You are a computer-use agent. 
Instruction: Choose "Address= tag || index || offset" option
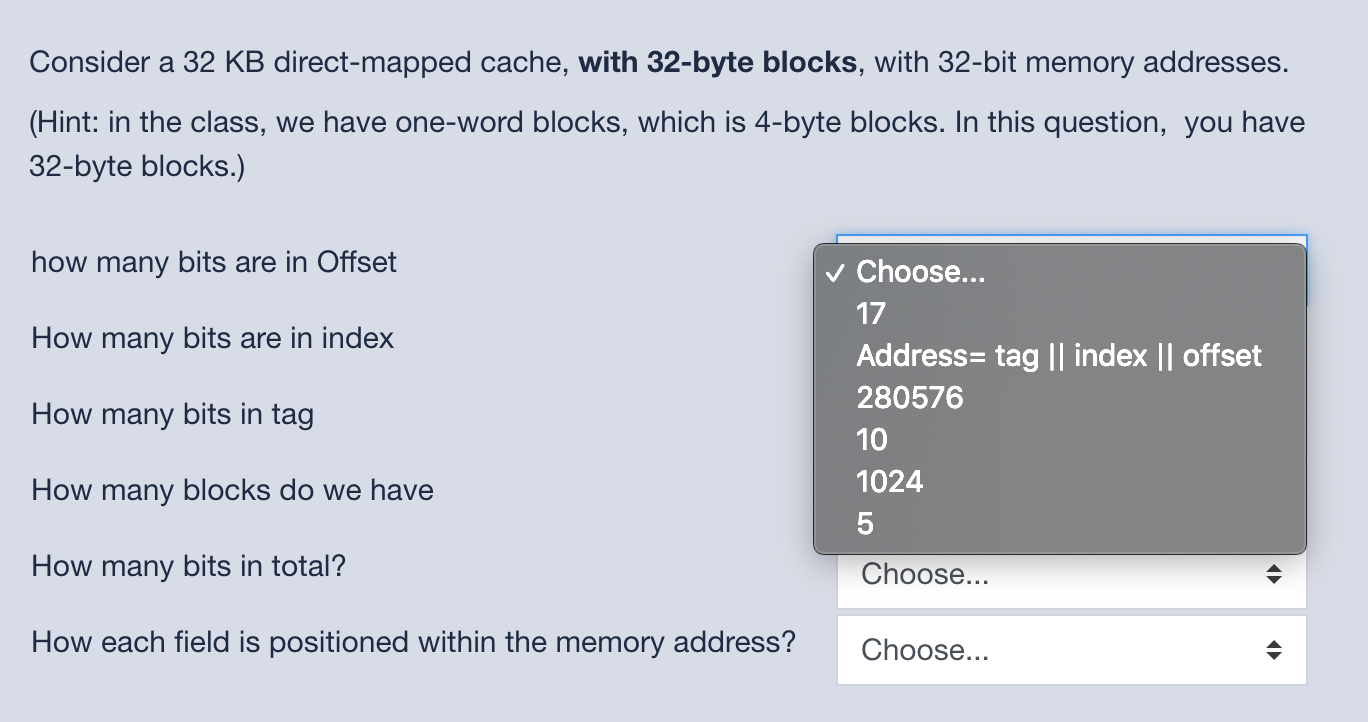1058,355
